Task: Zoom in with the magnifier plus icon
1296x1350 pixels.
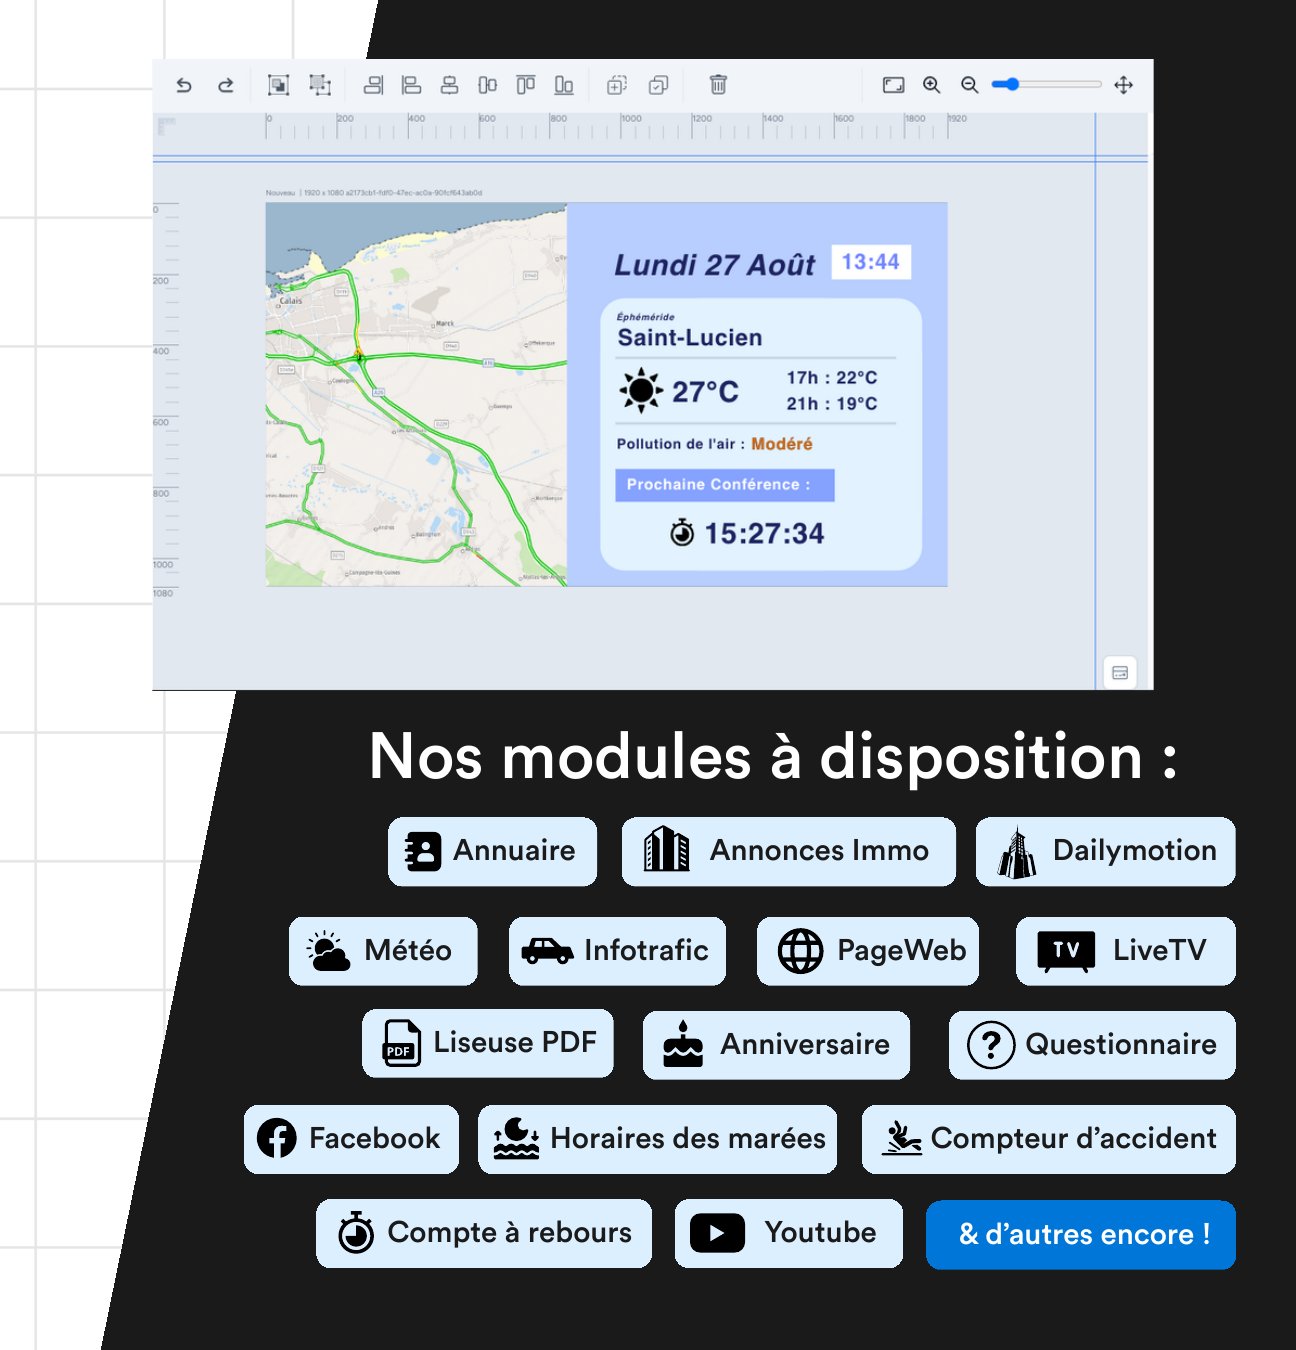Action: pos(932,85)
